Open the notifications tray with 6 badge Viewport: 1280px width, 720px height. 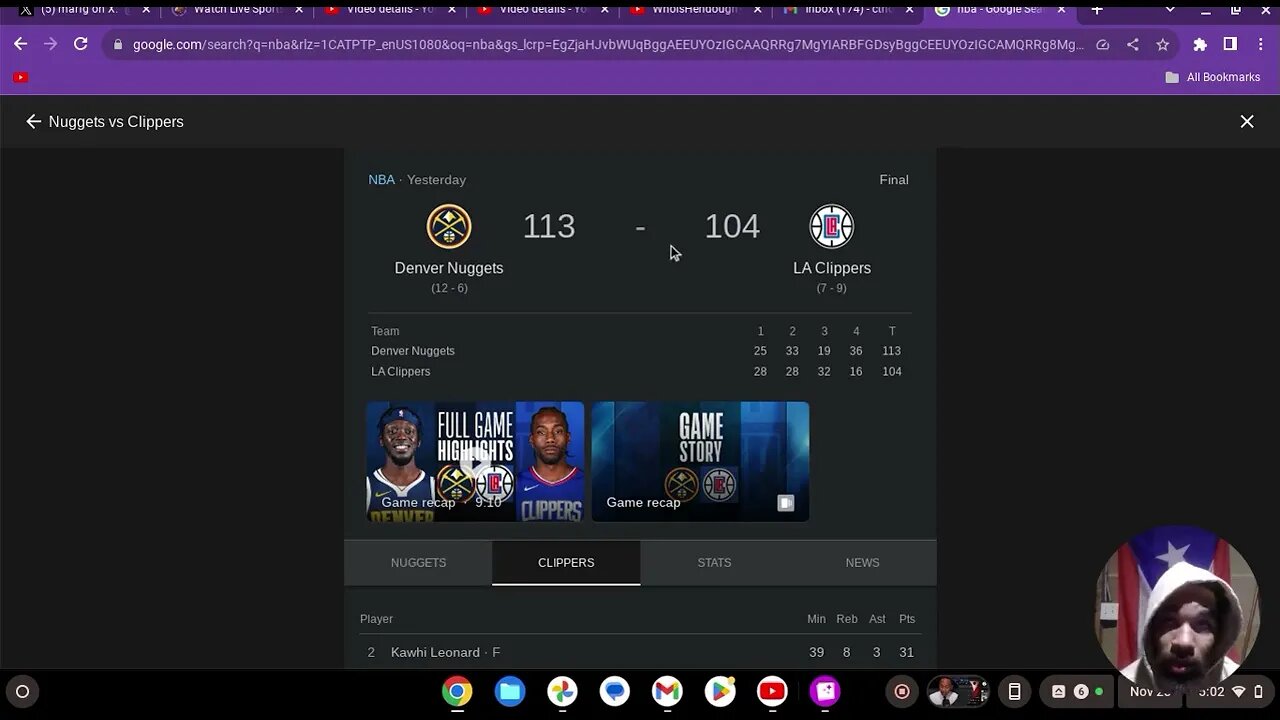pos(1076,691)
